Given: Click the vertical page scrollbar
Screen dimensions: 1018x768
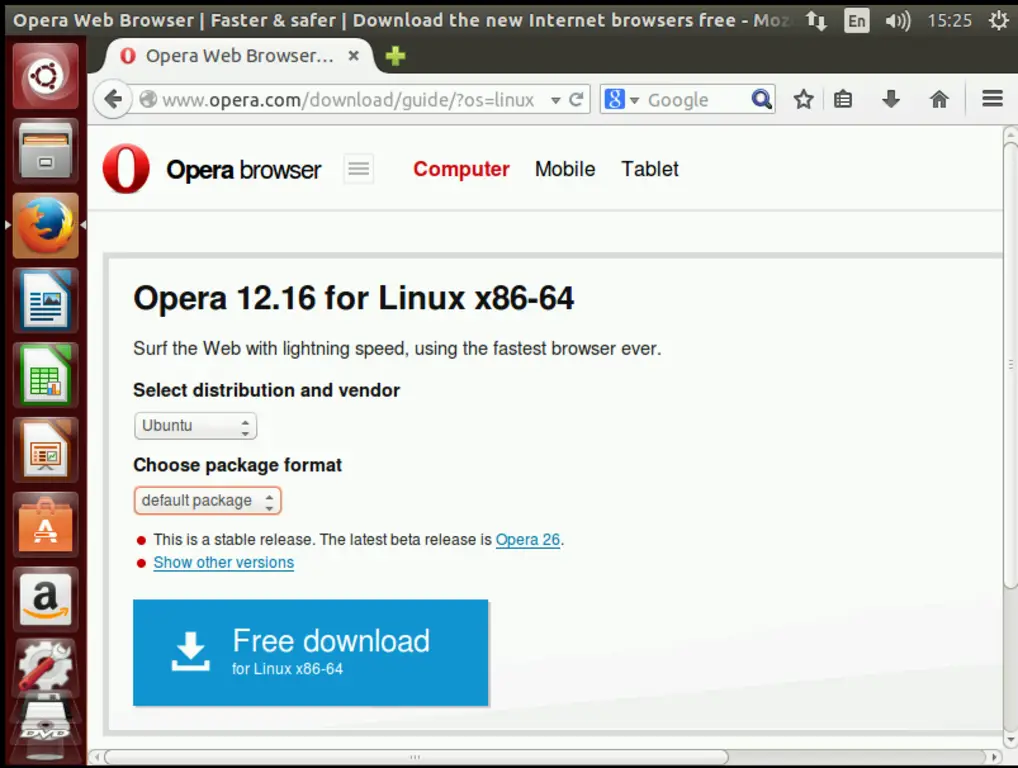Looking at the screenshot, I should [1010, 364].
